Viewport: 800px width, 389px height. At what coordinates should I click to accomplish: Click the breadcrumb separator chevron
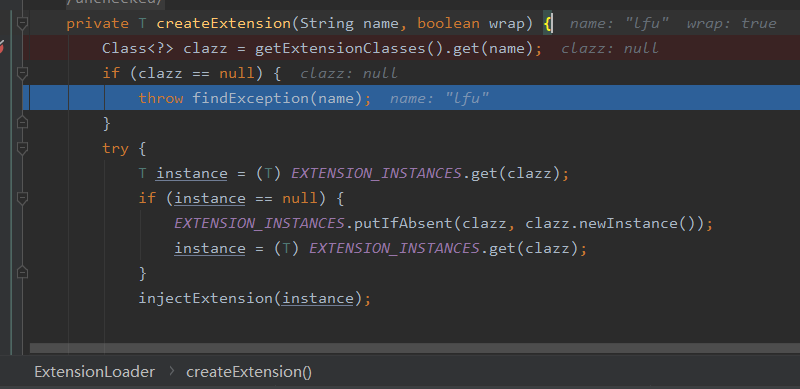coord(171,371)
